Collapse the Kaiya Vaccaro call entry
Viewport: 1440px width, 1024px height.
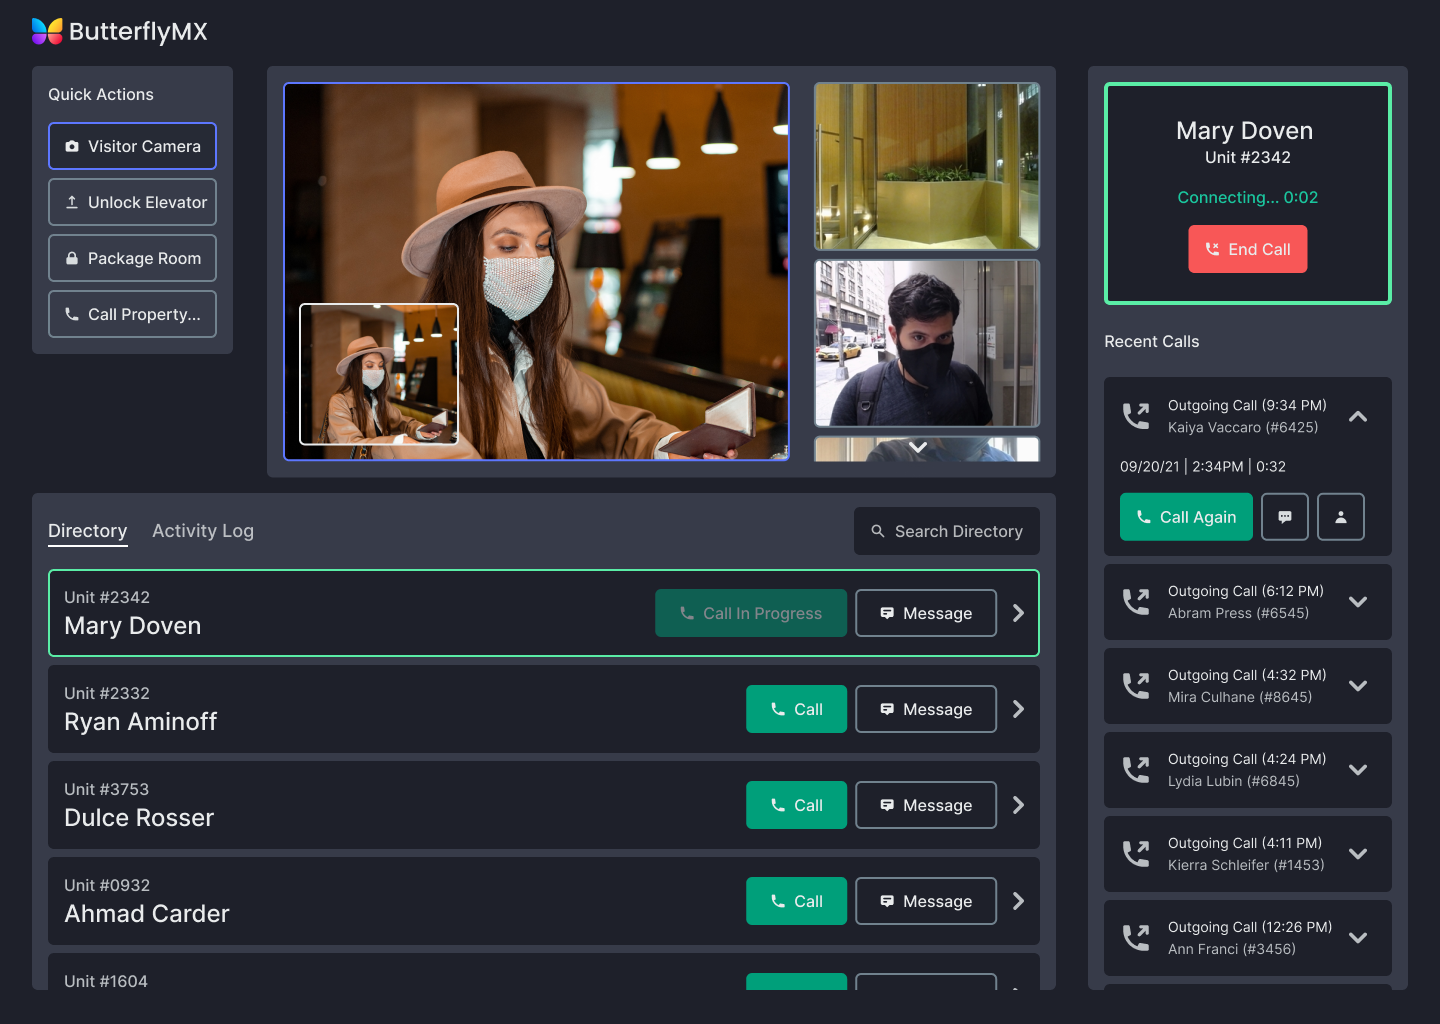pos(1357,417)
